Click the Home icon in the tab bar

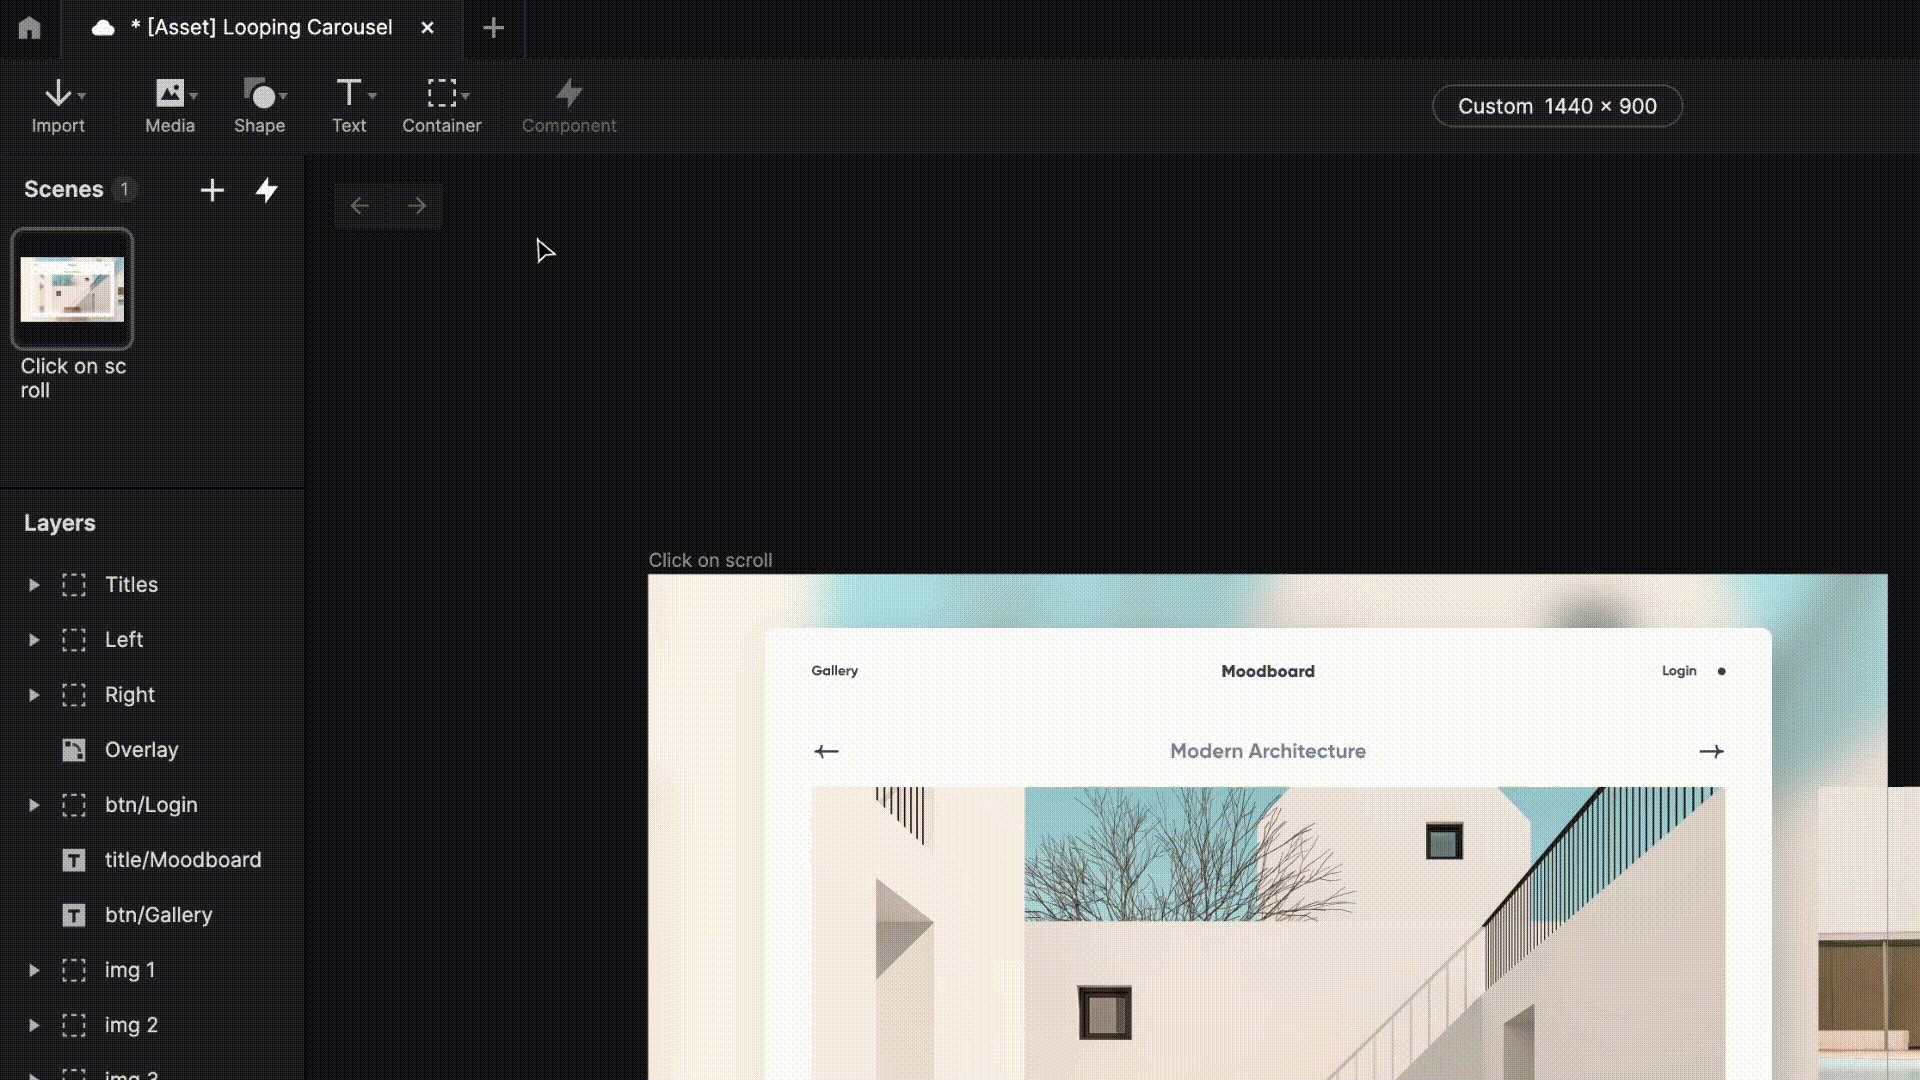point(29,28)
